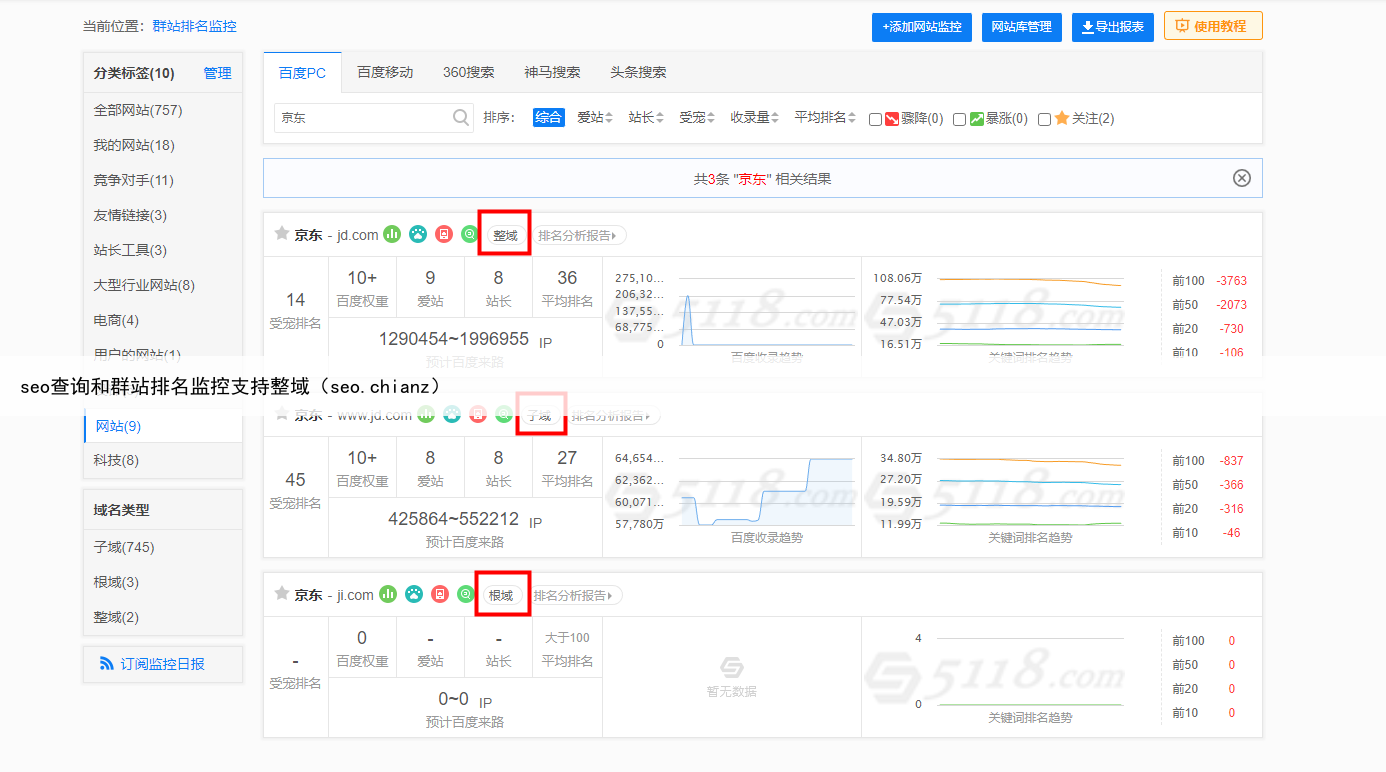The width and height of the screenshot is (1386, 772).
Task: Enable the 骤降 filter checkbox
Action: pos(876,119)
